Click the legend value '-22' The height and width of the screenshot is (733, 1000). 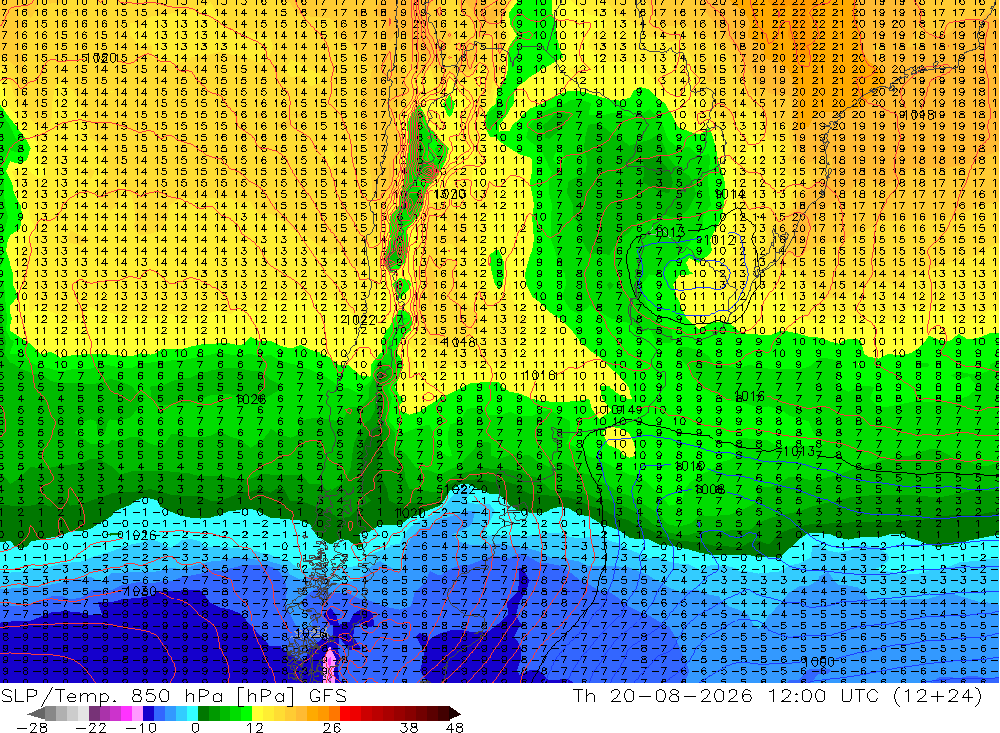(91, 728)
